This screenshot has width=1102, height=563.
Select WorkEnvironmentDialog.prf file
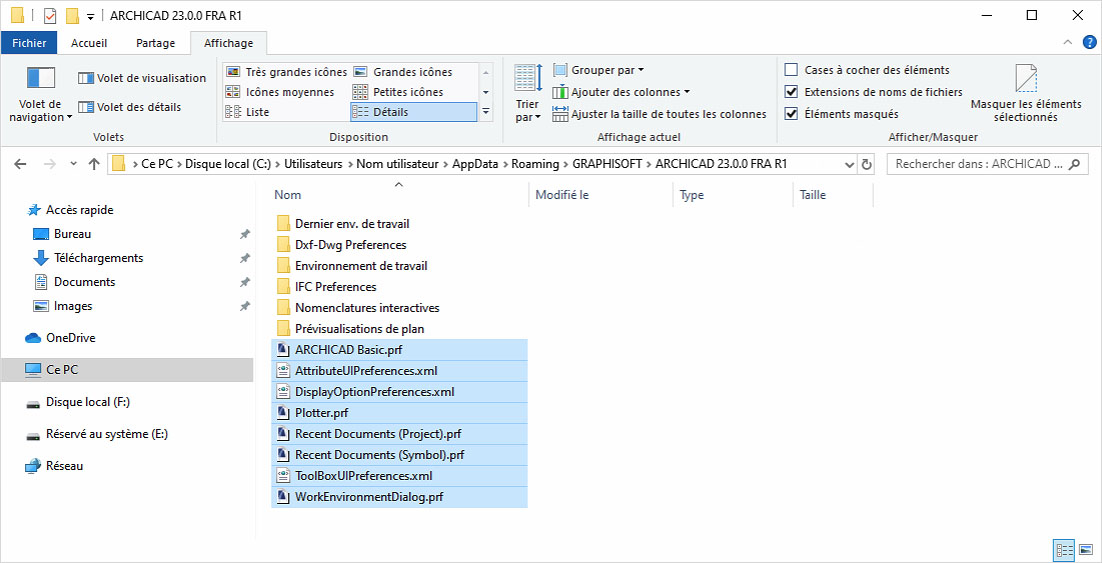pos(399,497)
